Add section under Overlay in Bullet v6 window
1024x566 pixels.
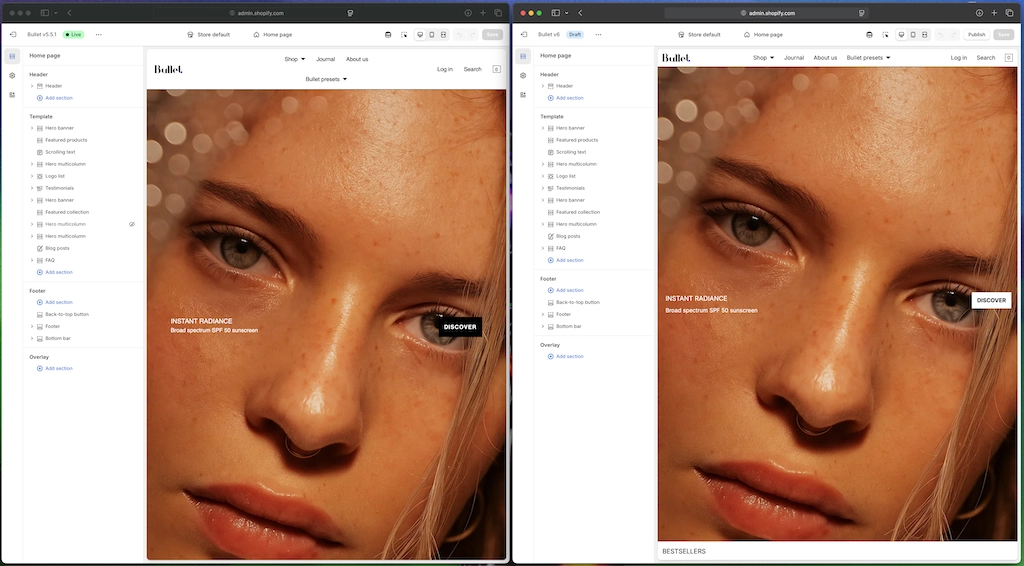click(566, 356)
